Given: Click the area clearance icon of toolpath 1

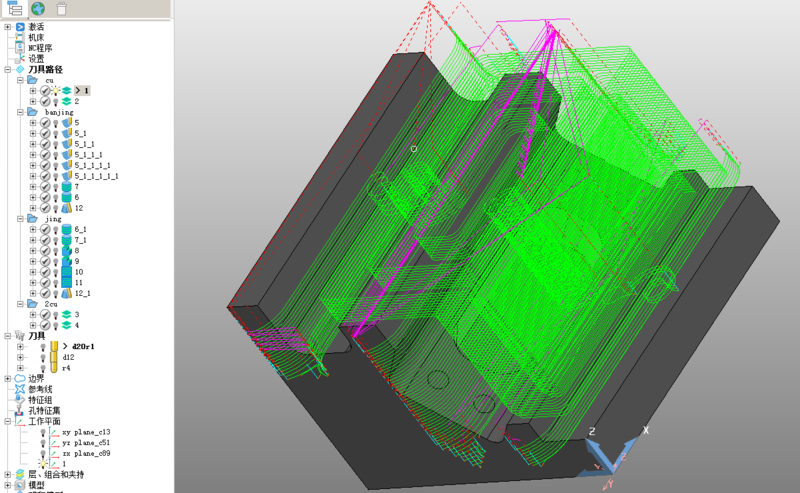Looking at the screenshot, I should click(66, 90).
